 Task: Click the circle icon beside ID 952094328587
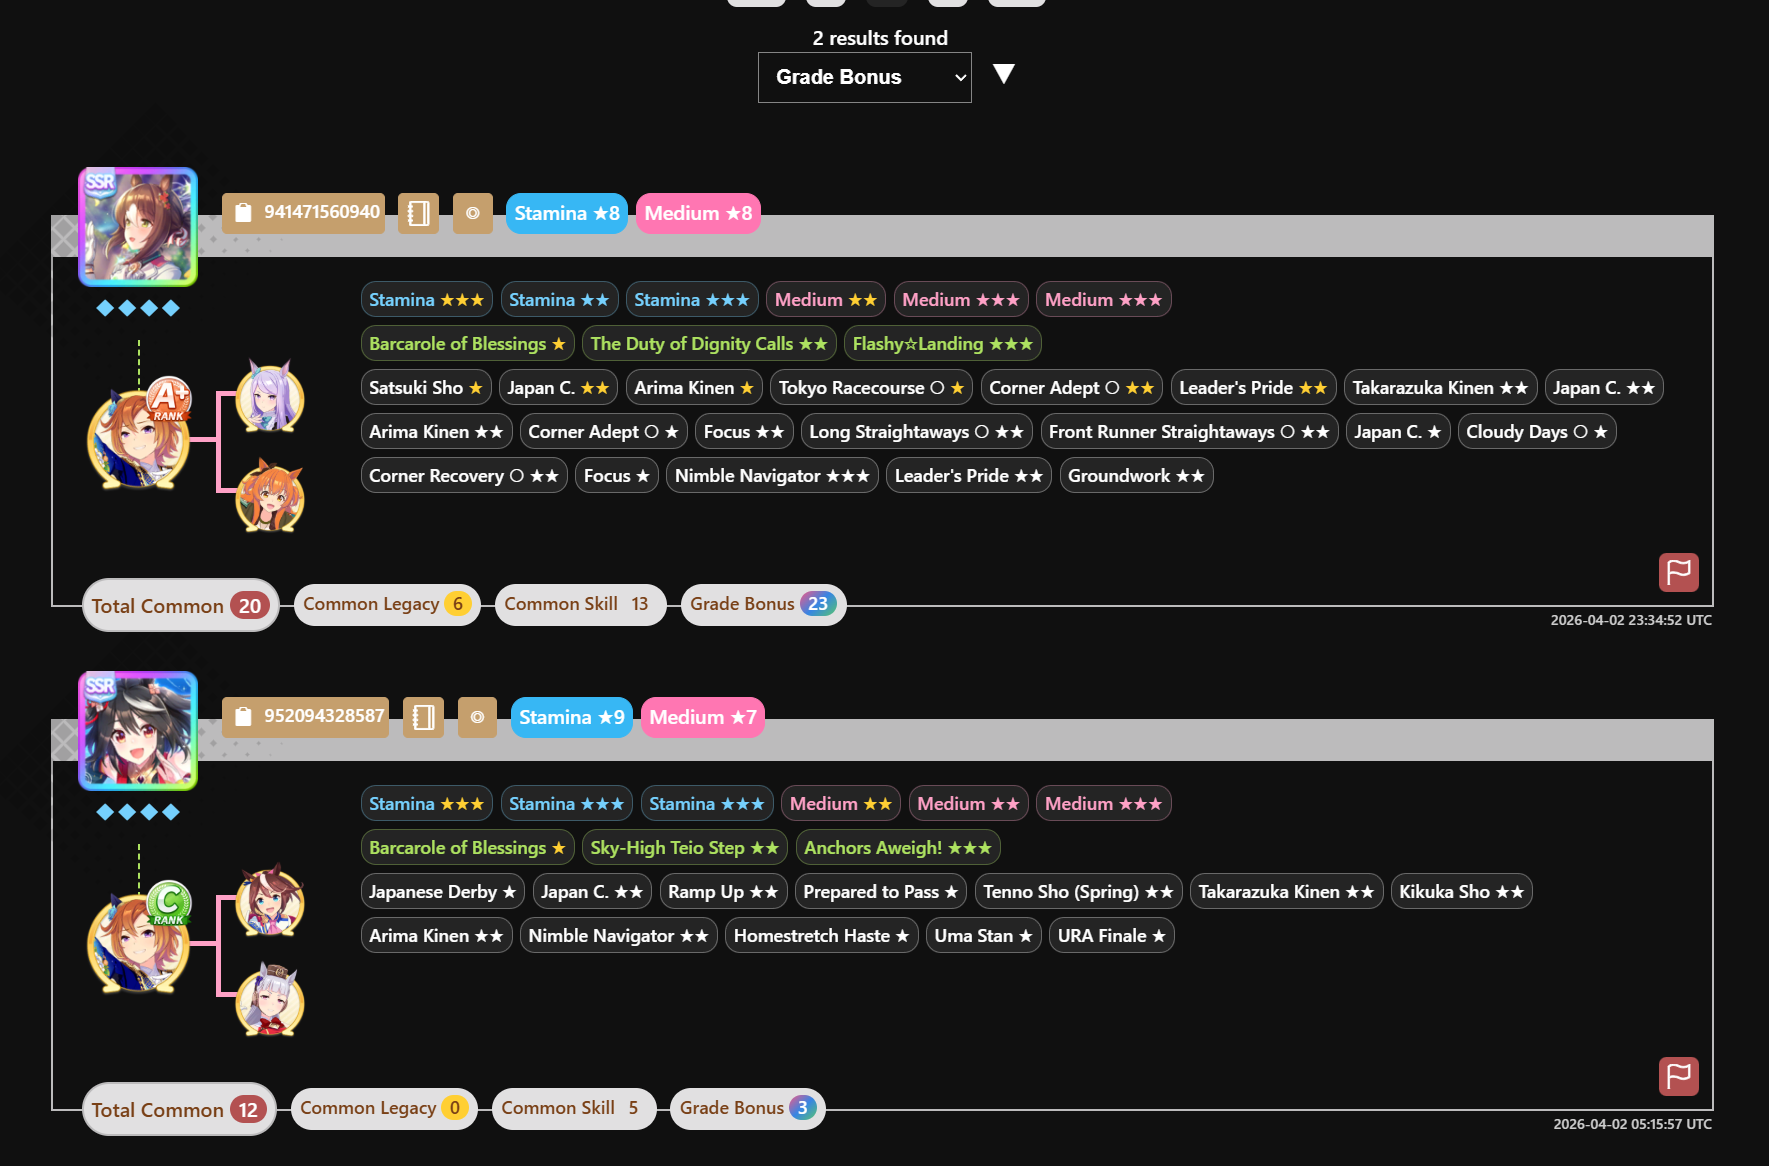pos(478,717)
